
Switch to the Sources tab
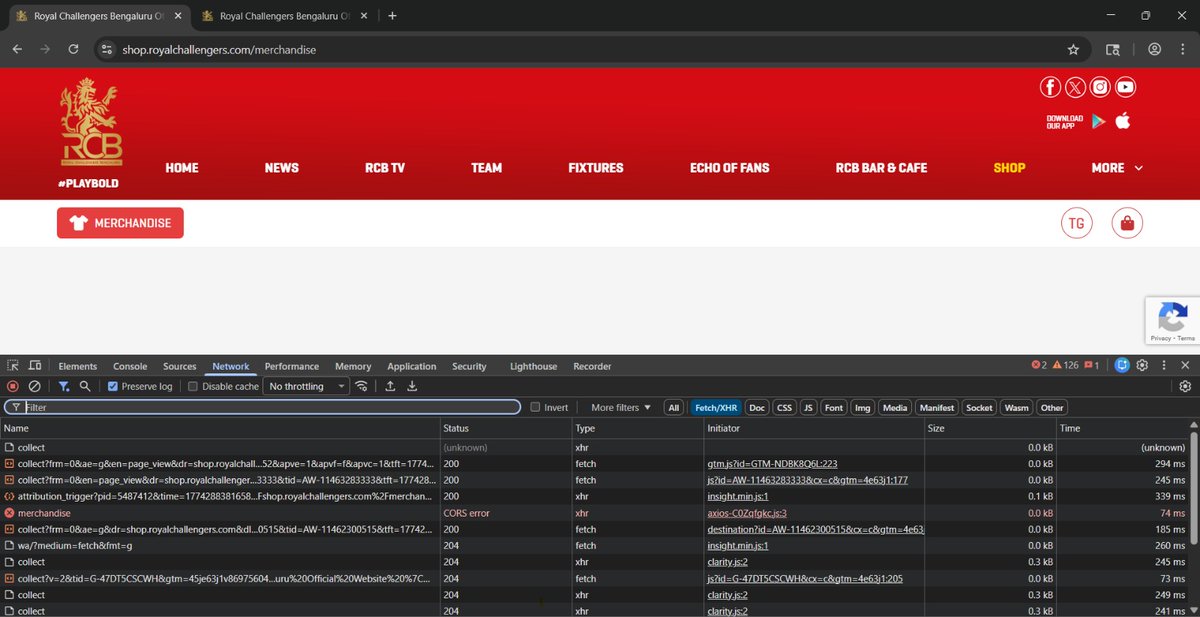click(180, 366)
